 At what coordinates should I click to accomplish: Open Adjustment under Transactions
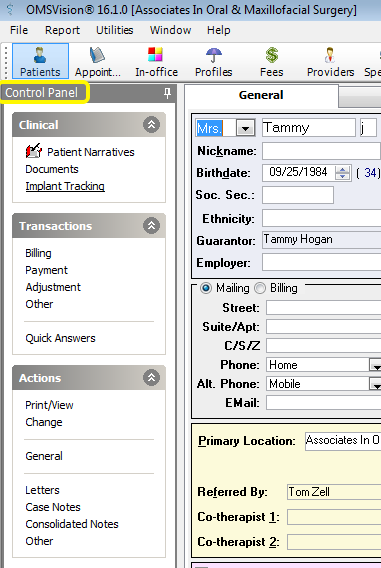pos(53,287)
